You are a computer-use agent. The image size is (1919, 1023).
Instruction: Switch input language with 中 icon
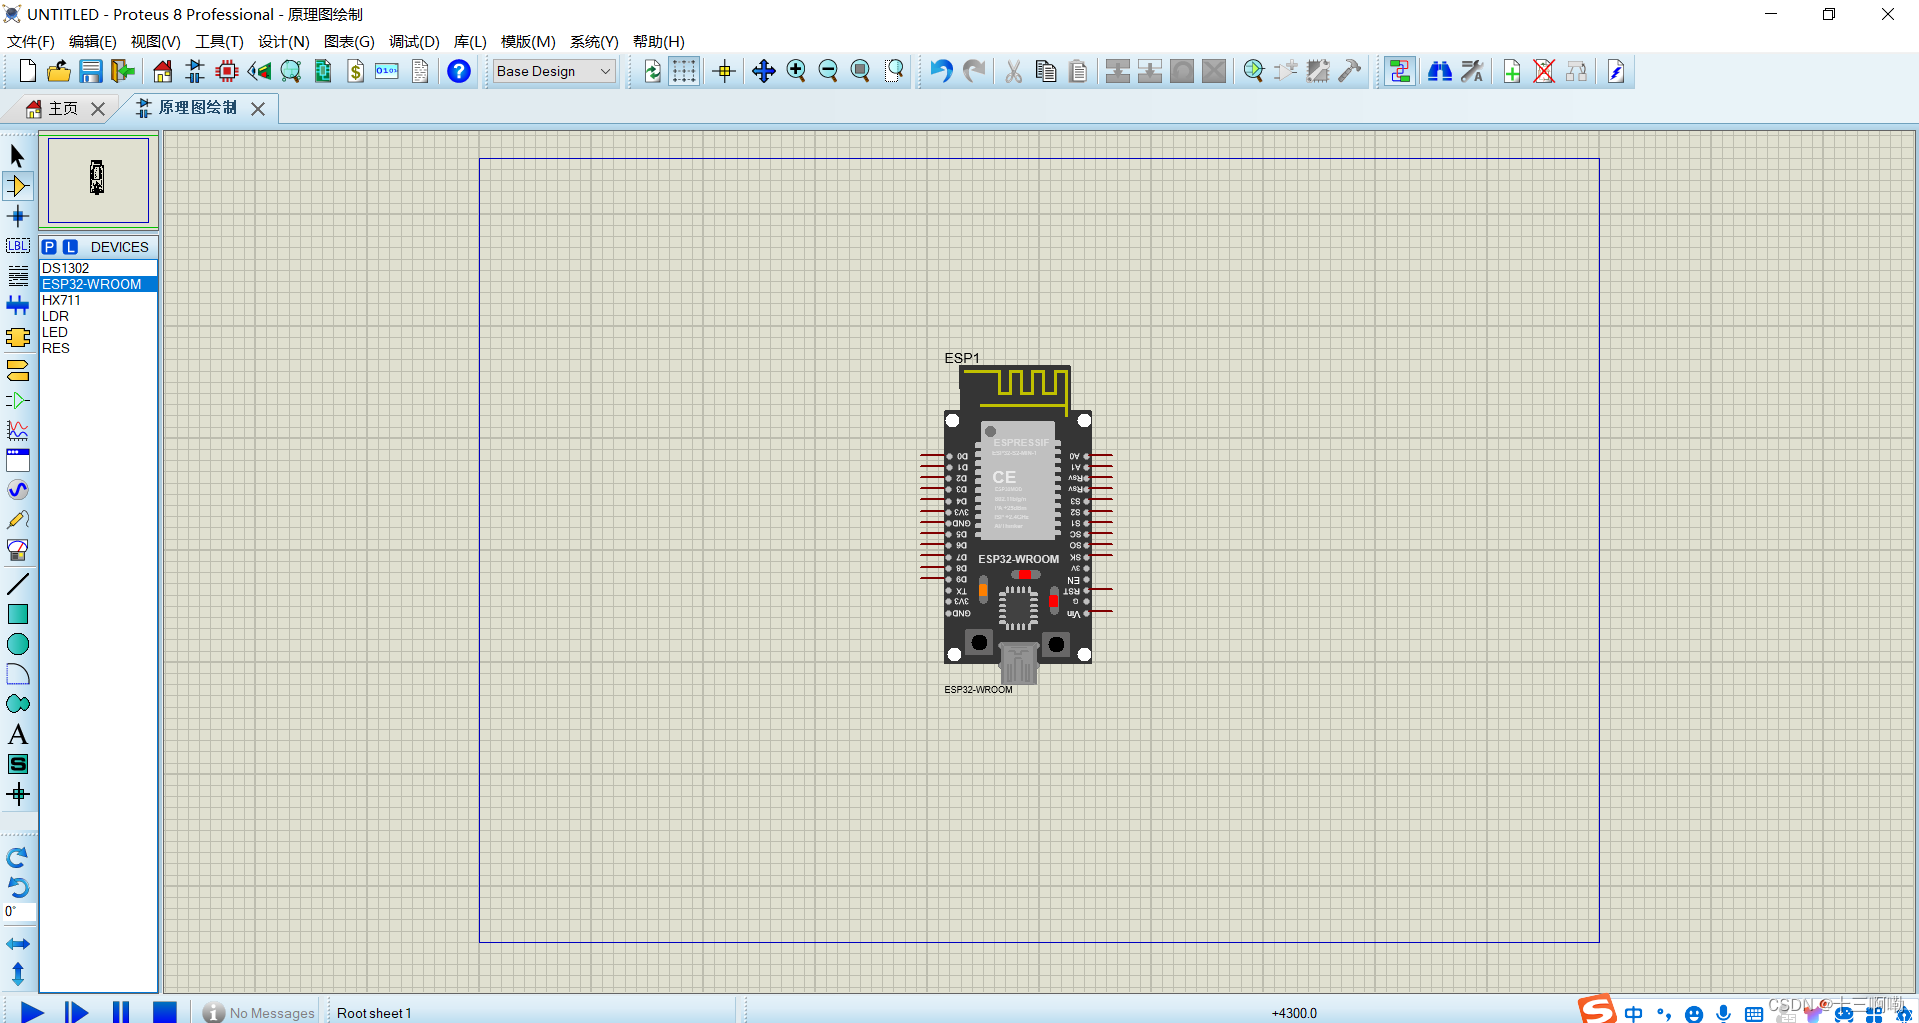coord(1633,1013)
